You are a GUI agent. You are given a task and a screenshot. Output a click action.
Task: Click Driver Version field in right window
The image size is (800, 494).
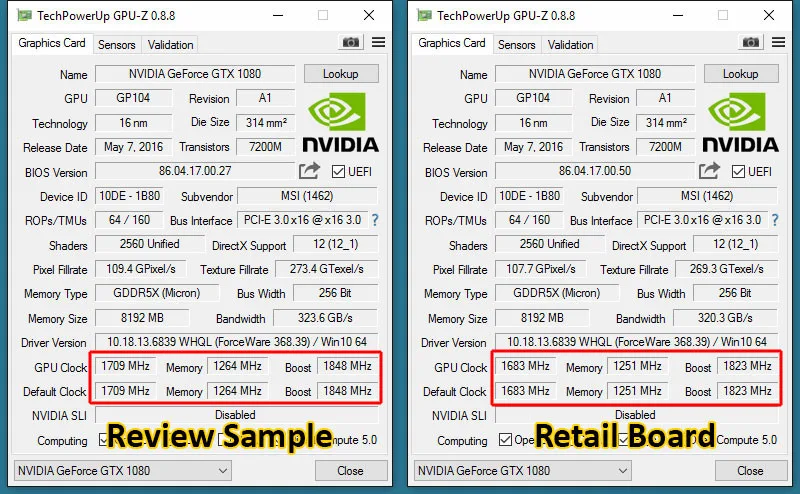pos(637,342)
